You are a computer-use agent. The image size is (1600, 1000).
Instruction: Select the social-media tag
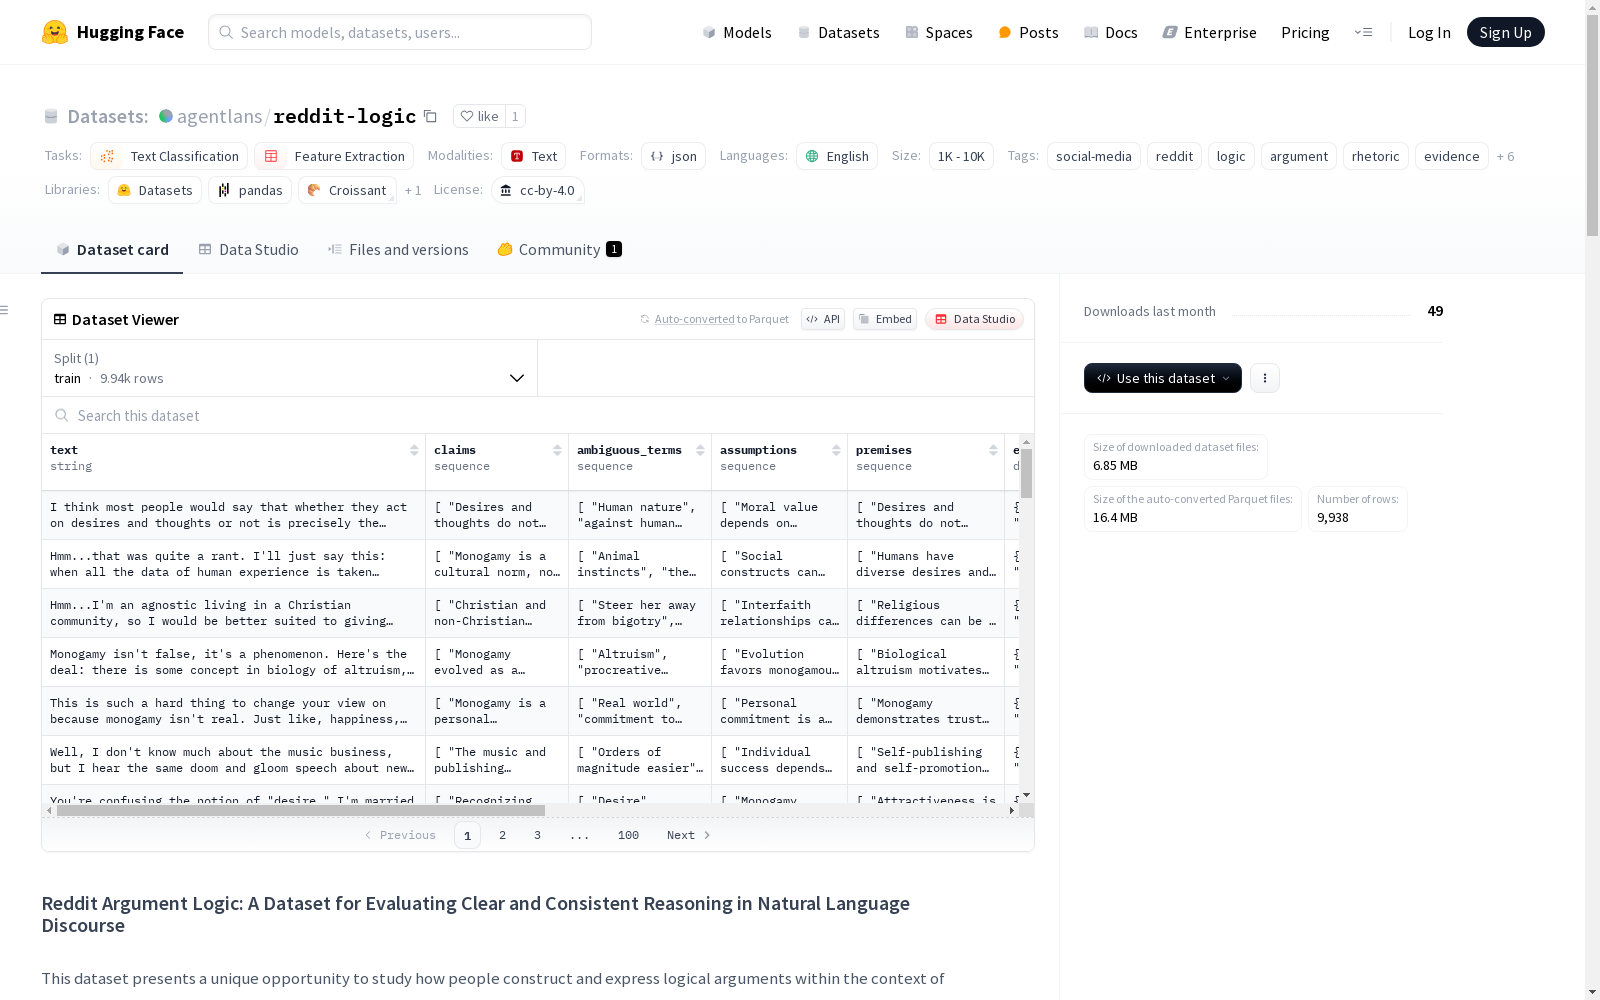pos(1094,157)
